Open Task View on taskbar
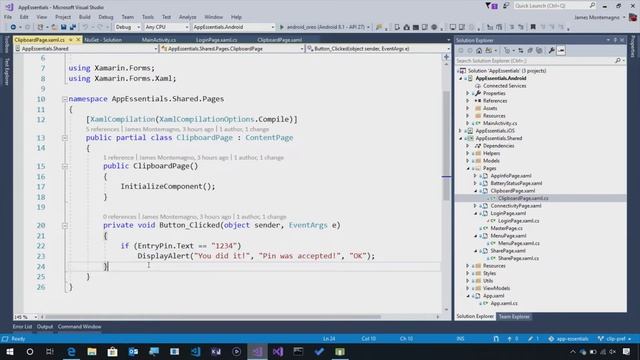This screenshot has height=360, width=640. click(x=50, y=351)
